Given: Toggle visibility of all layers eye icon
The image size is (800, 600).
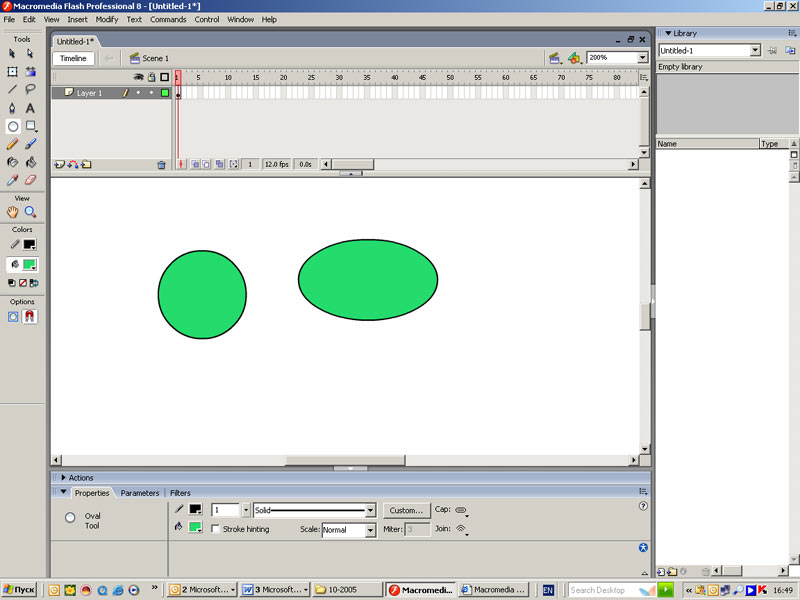Looking at the screenshot, I should [139, 77].
